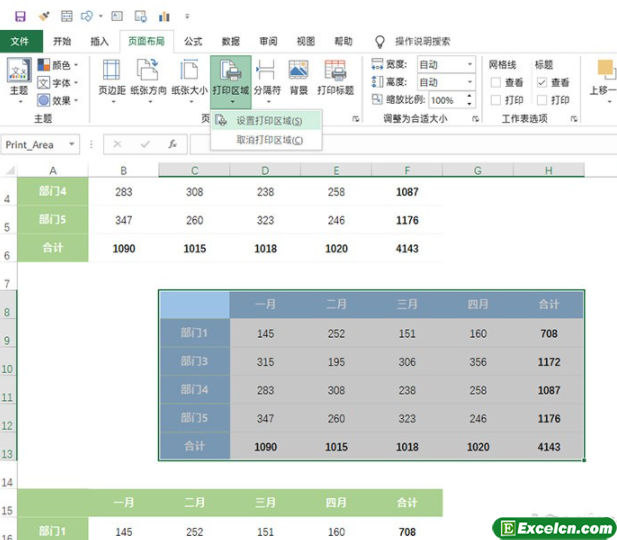Enable headings Print checkbox
Viewport: 617px width, 540px height.
(542, 100)
